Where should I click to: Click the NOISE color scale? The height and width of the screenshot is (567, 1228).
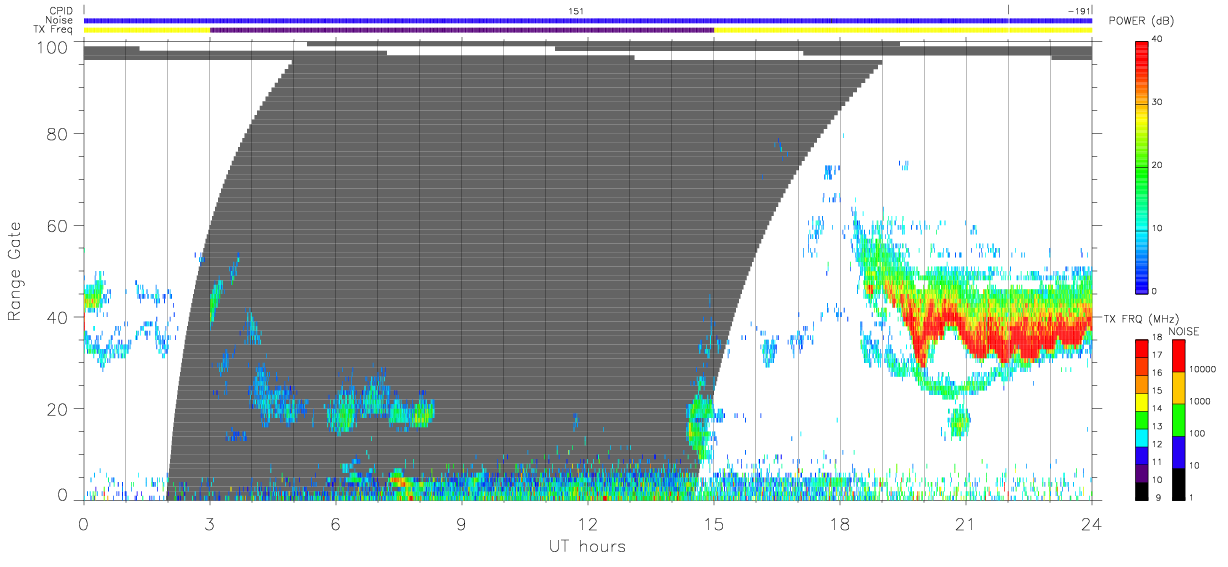1179,419
